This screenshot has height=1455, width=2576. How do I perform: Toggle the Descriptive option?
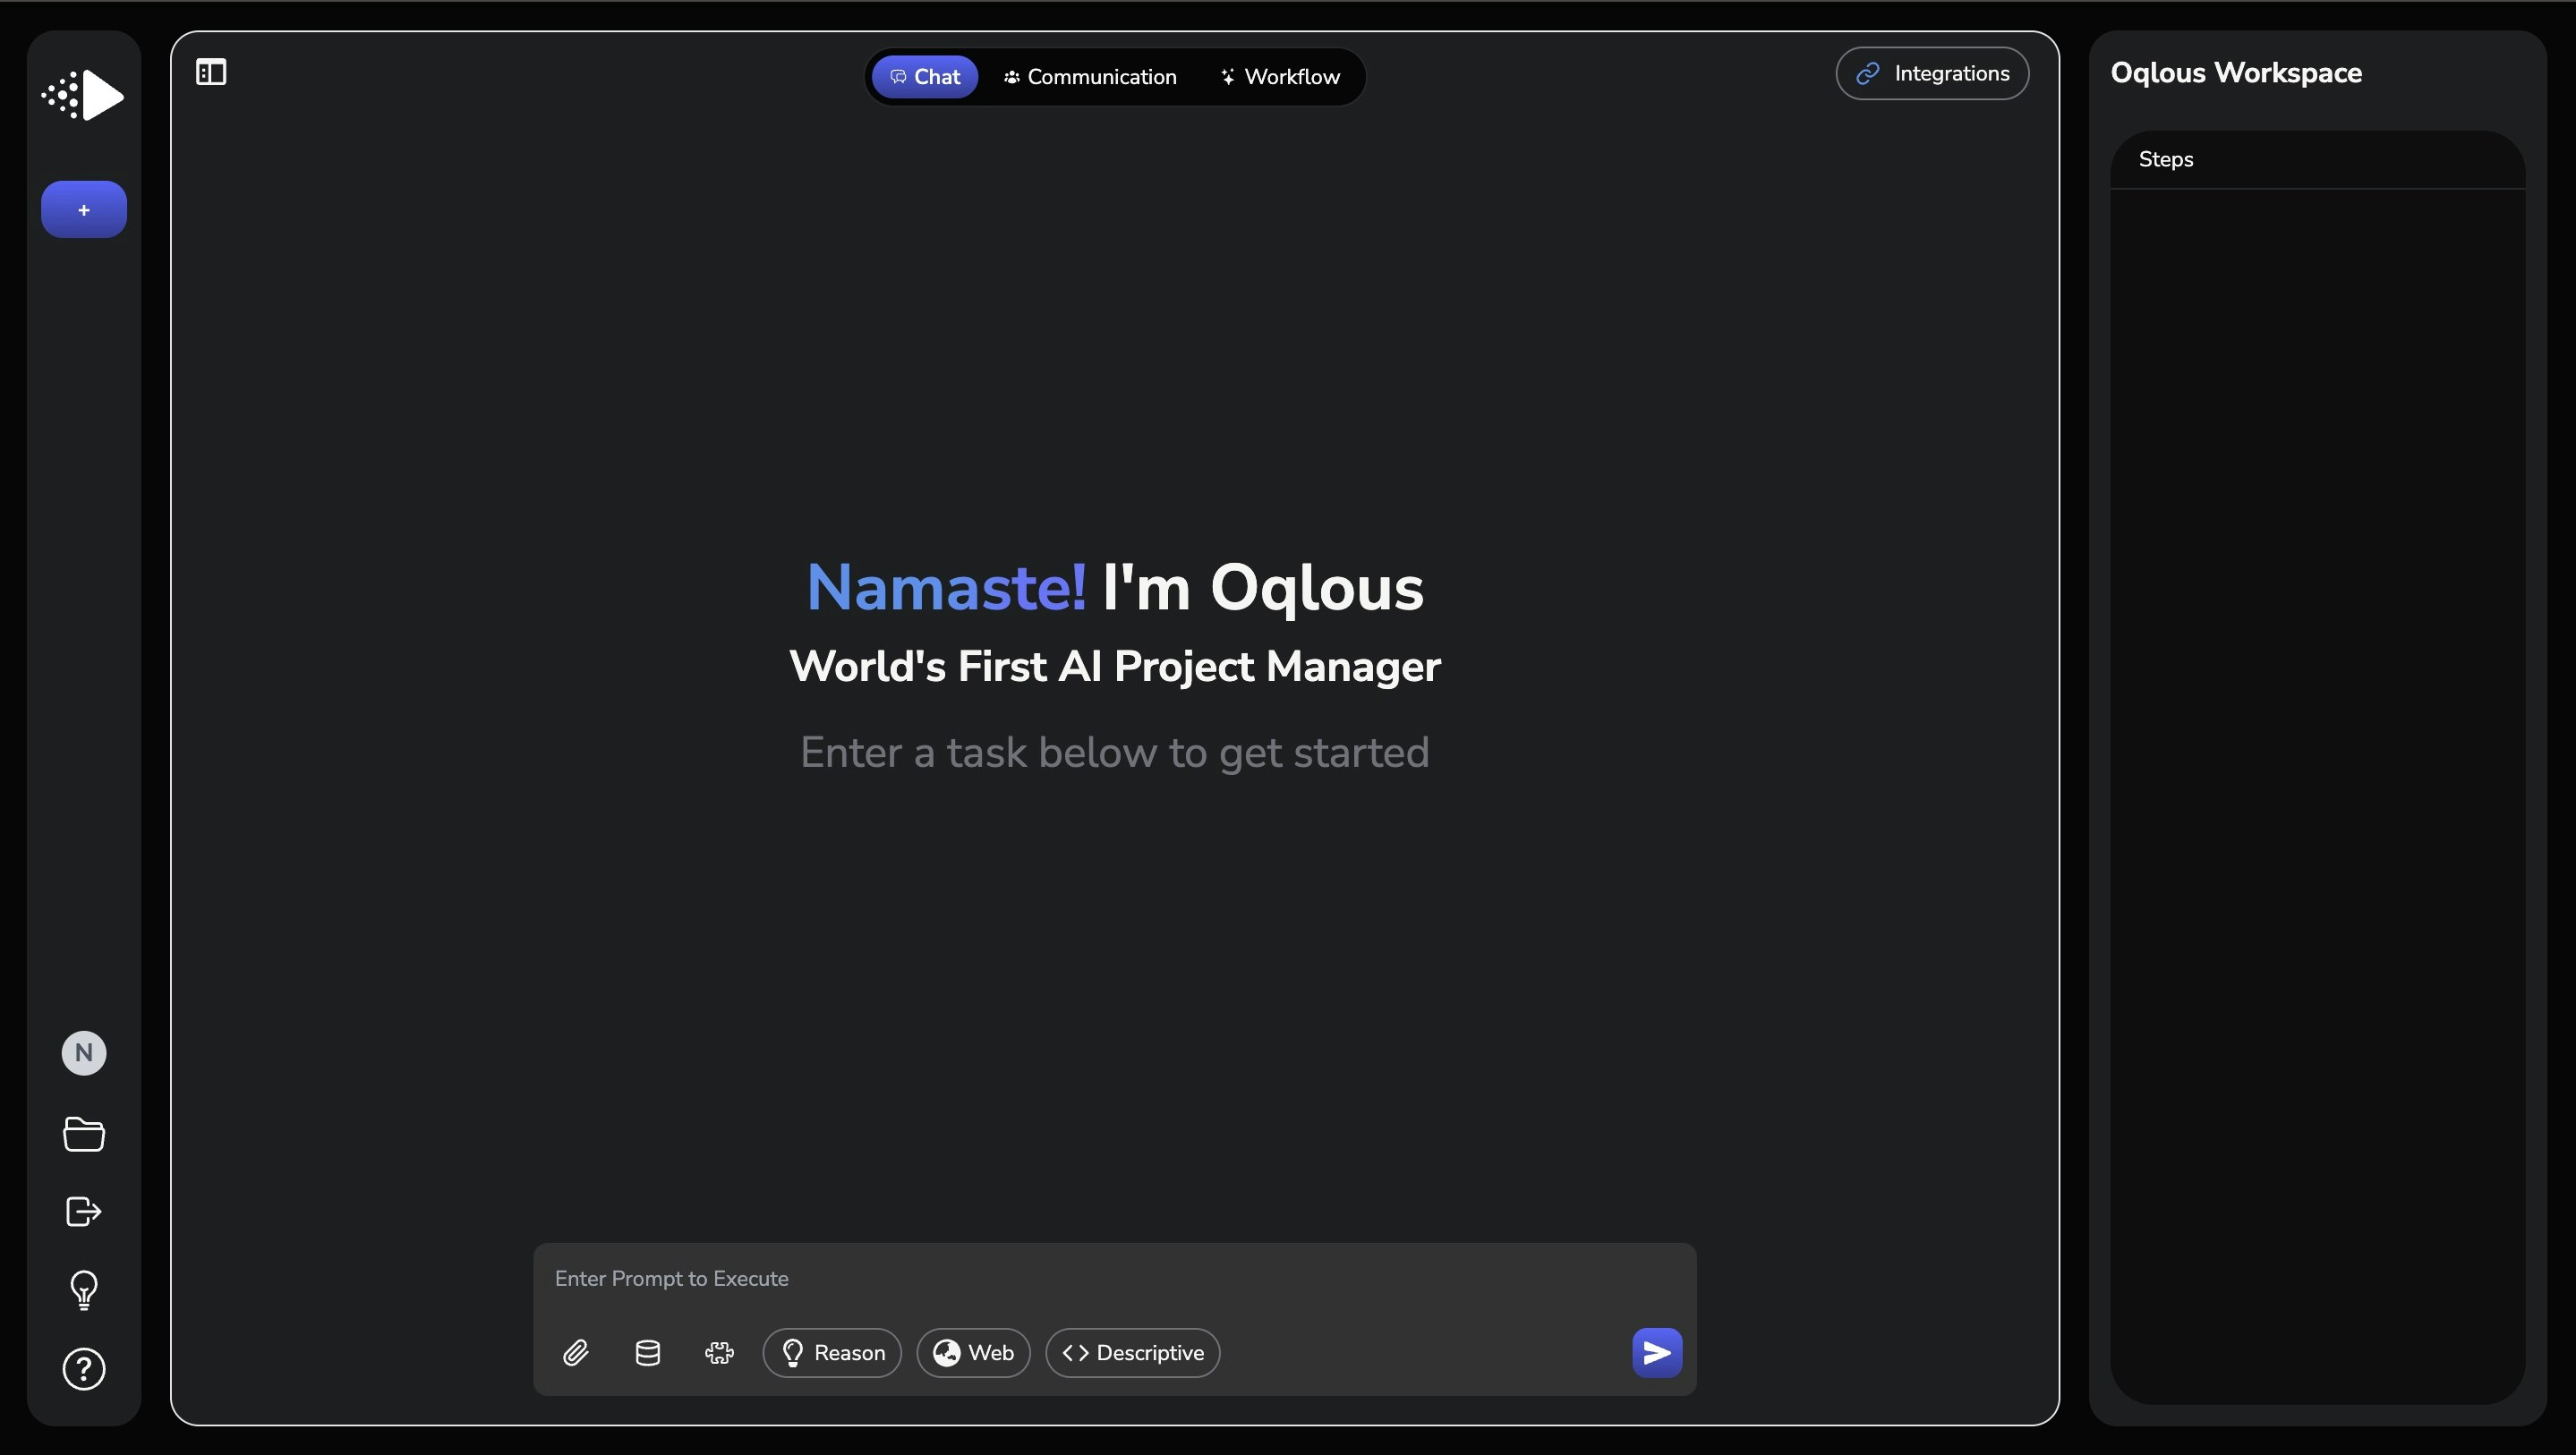pyautogui.click(x=1132, y=1353)
